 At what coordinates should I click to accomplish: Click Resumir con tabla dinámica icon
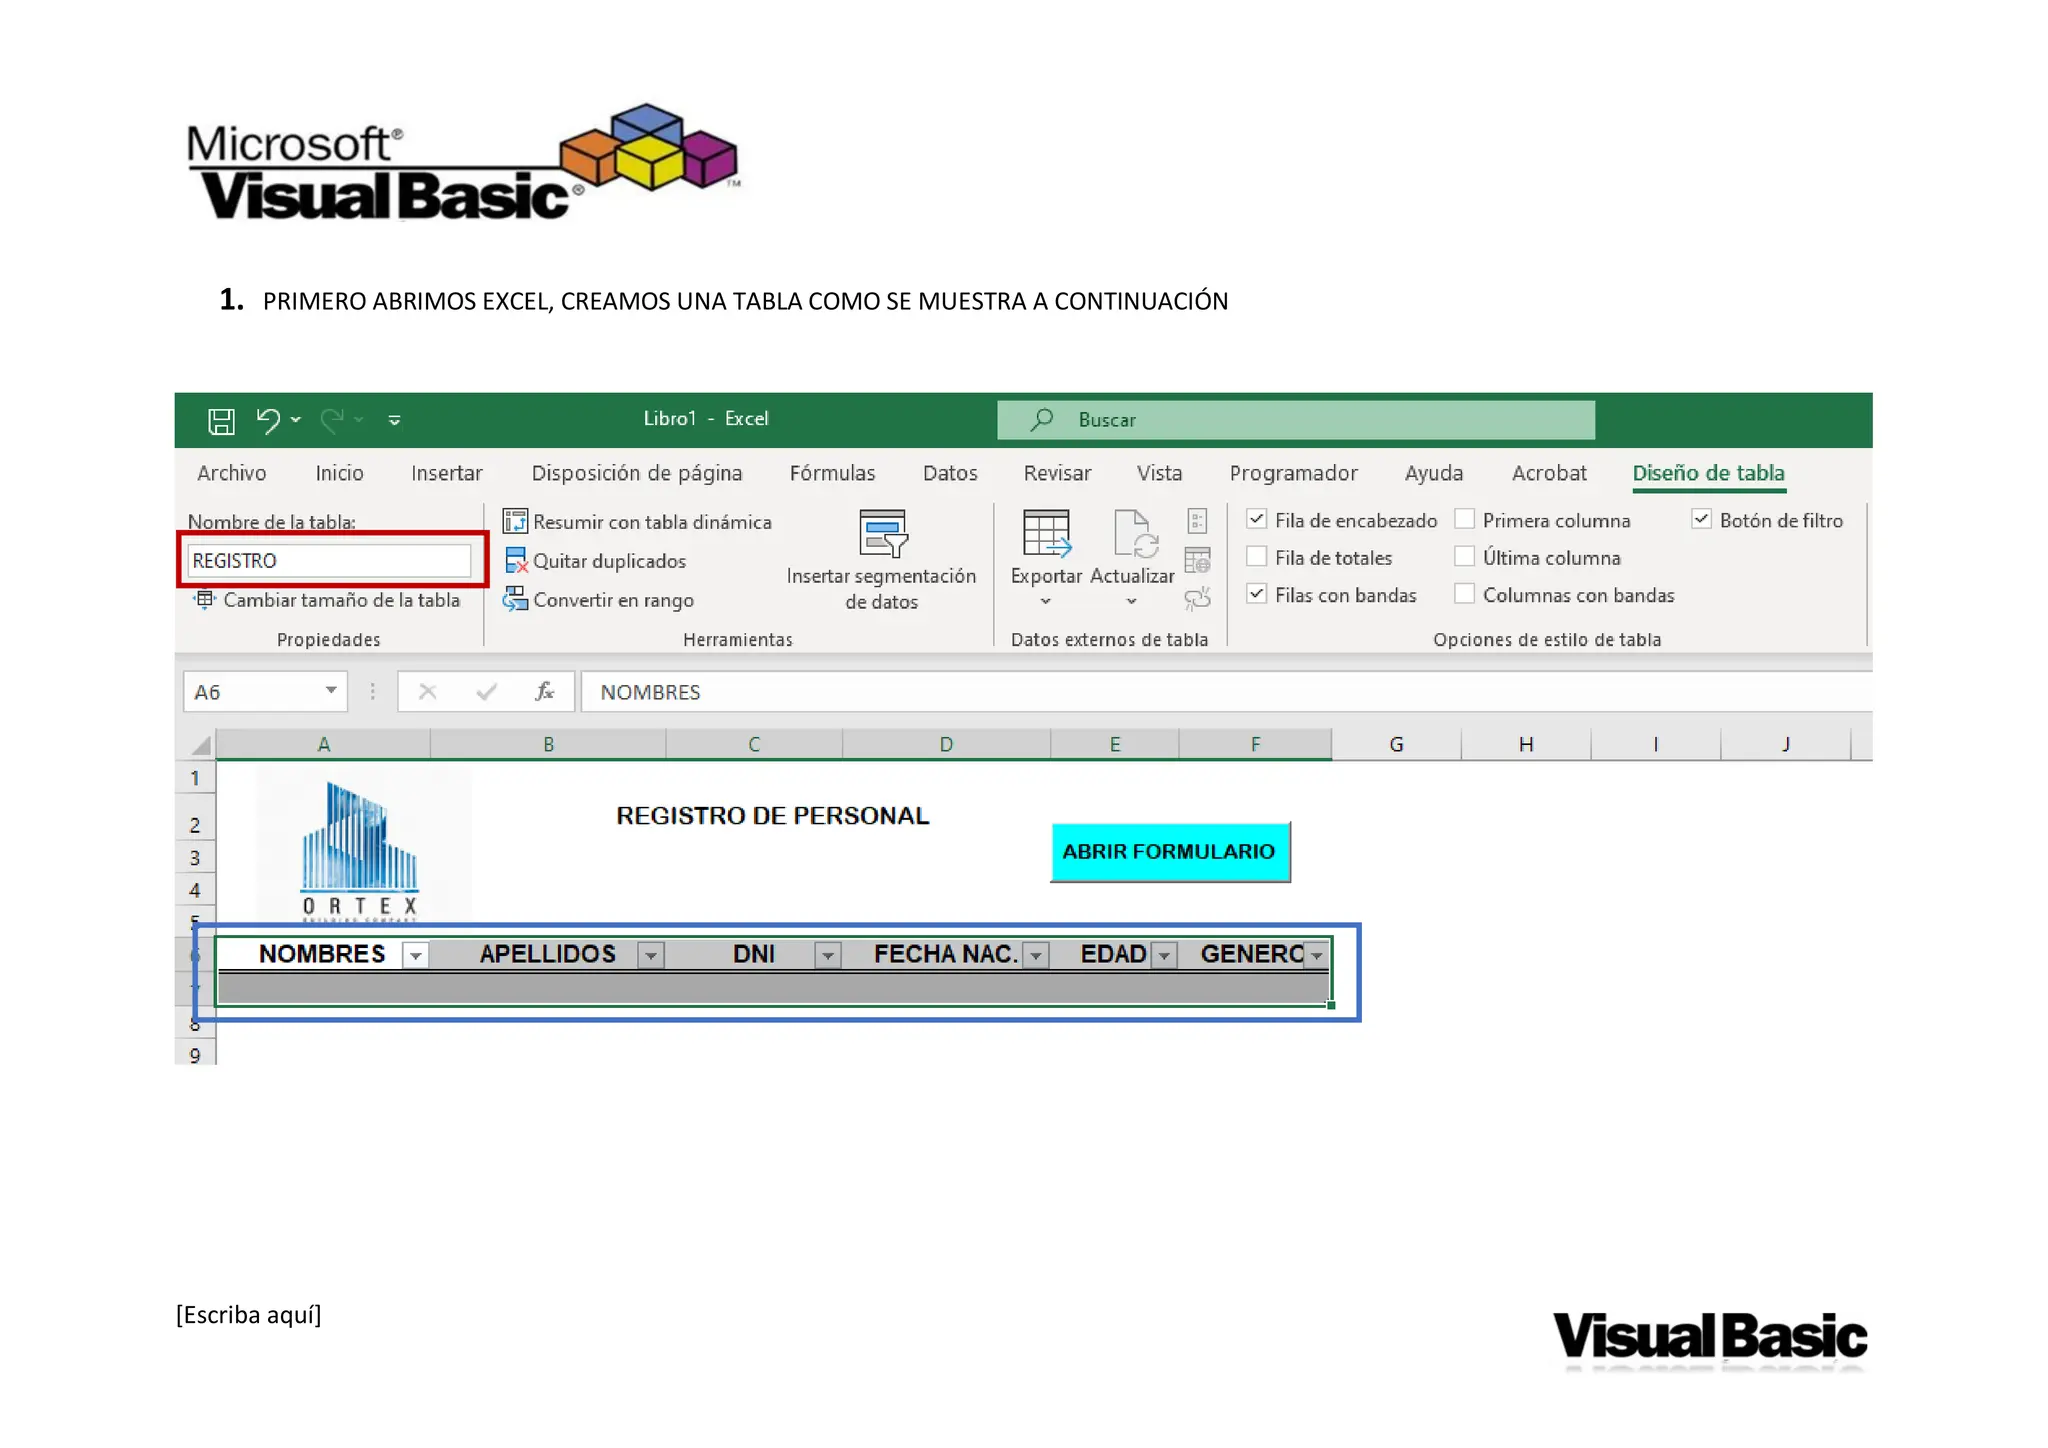[x=515, y=521]
